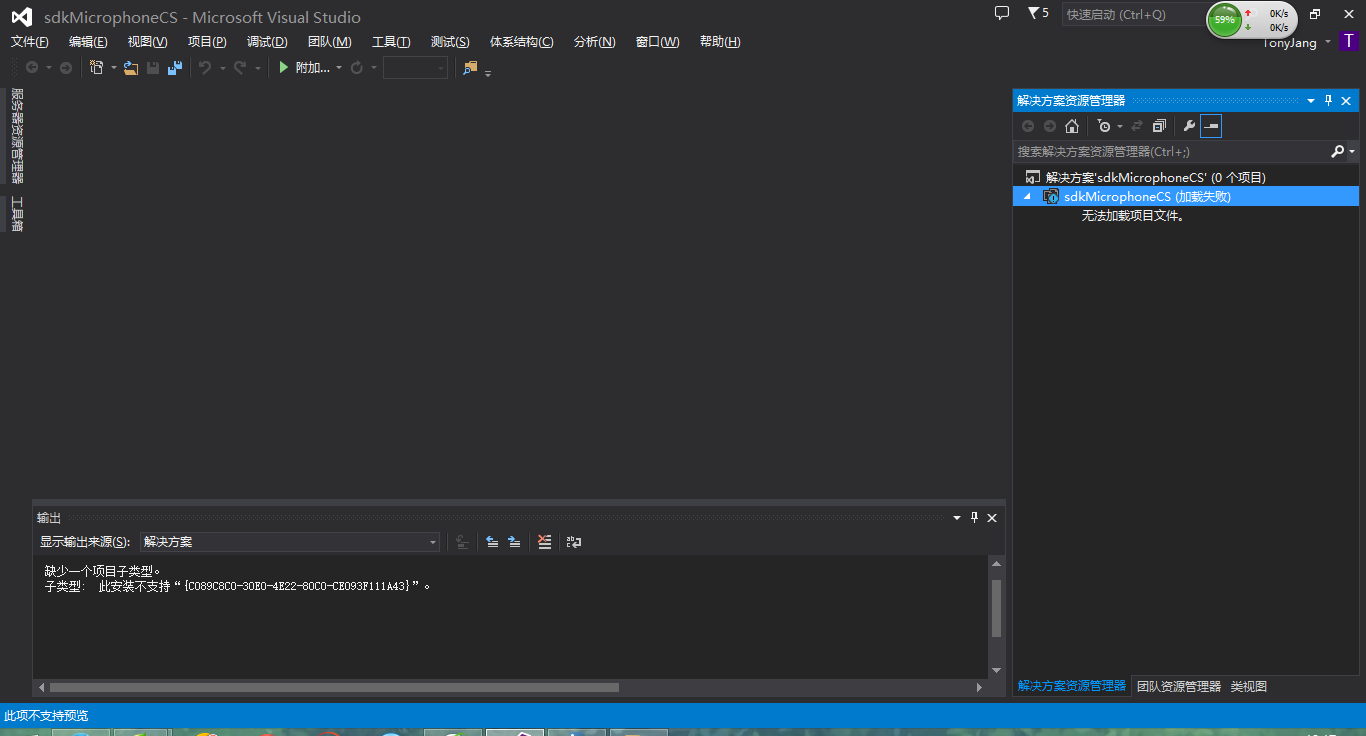This screenshot has width=1366, height=736.
Task: Click the Quick Launch (快速启动) search box
Action: 1135,15
